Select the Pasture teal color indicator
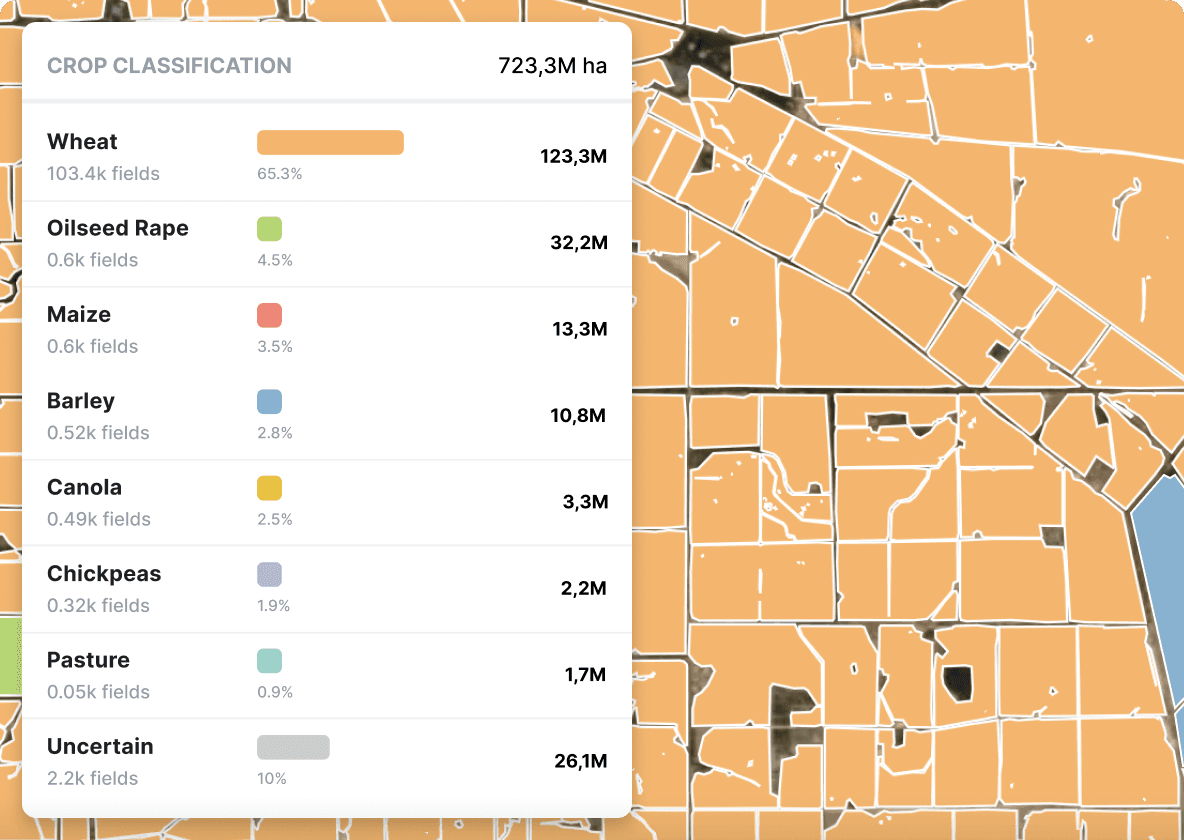Screen dimensions: 1184x840 268,661
